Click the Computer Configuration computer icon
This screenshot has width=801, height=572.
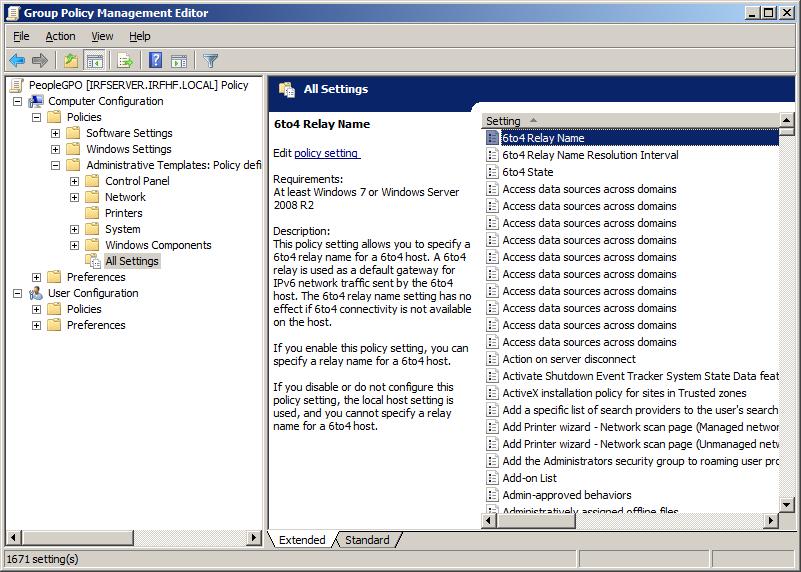(36, 101)
